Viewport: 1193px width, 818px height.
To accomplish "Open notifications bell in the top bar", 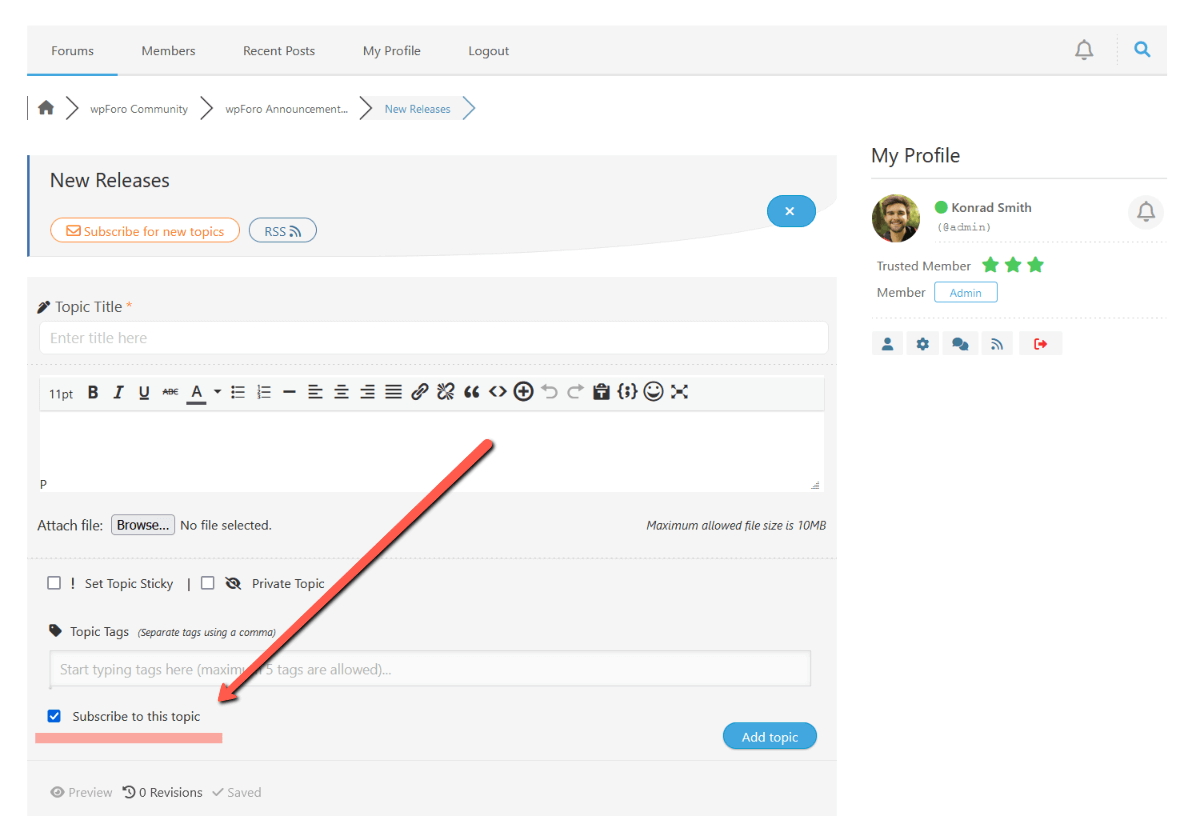I will tap(1084, 50).
